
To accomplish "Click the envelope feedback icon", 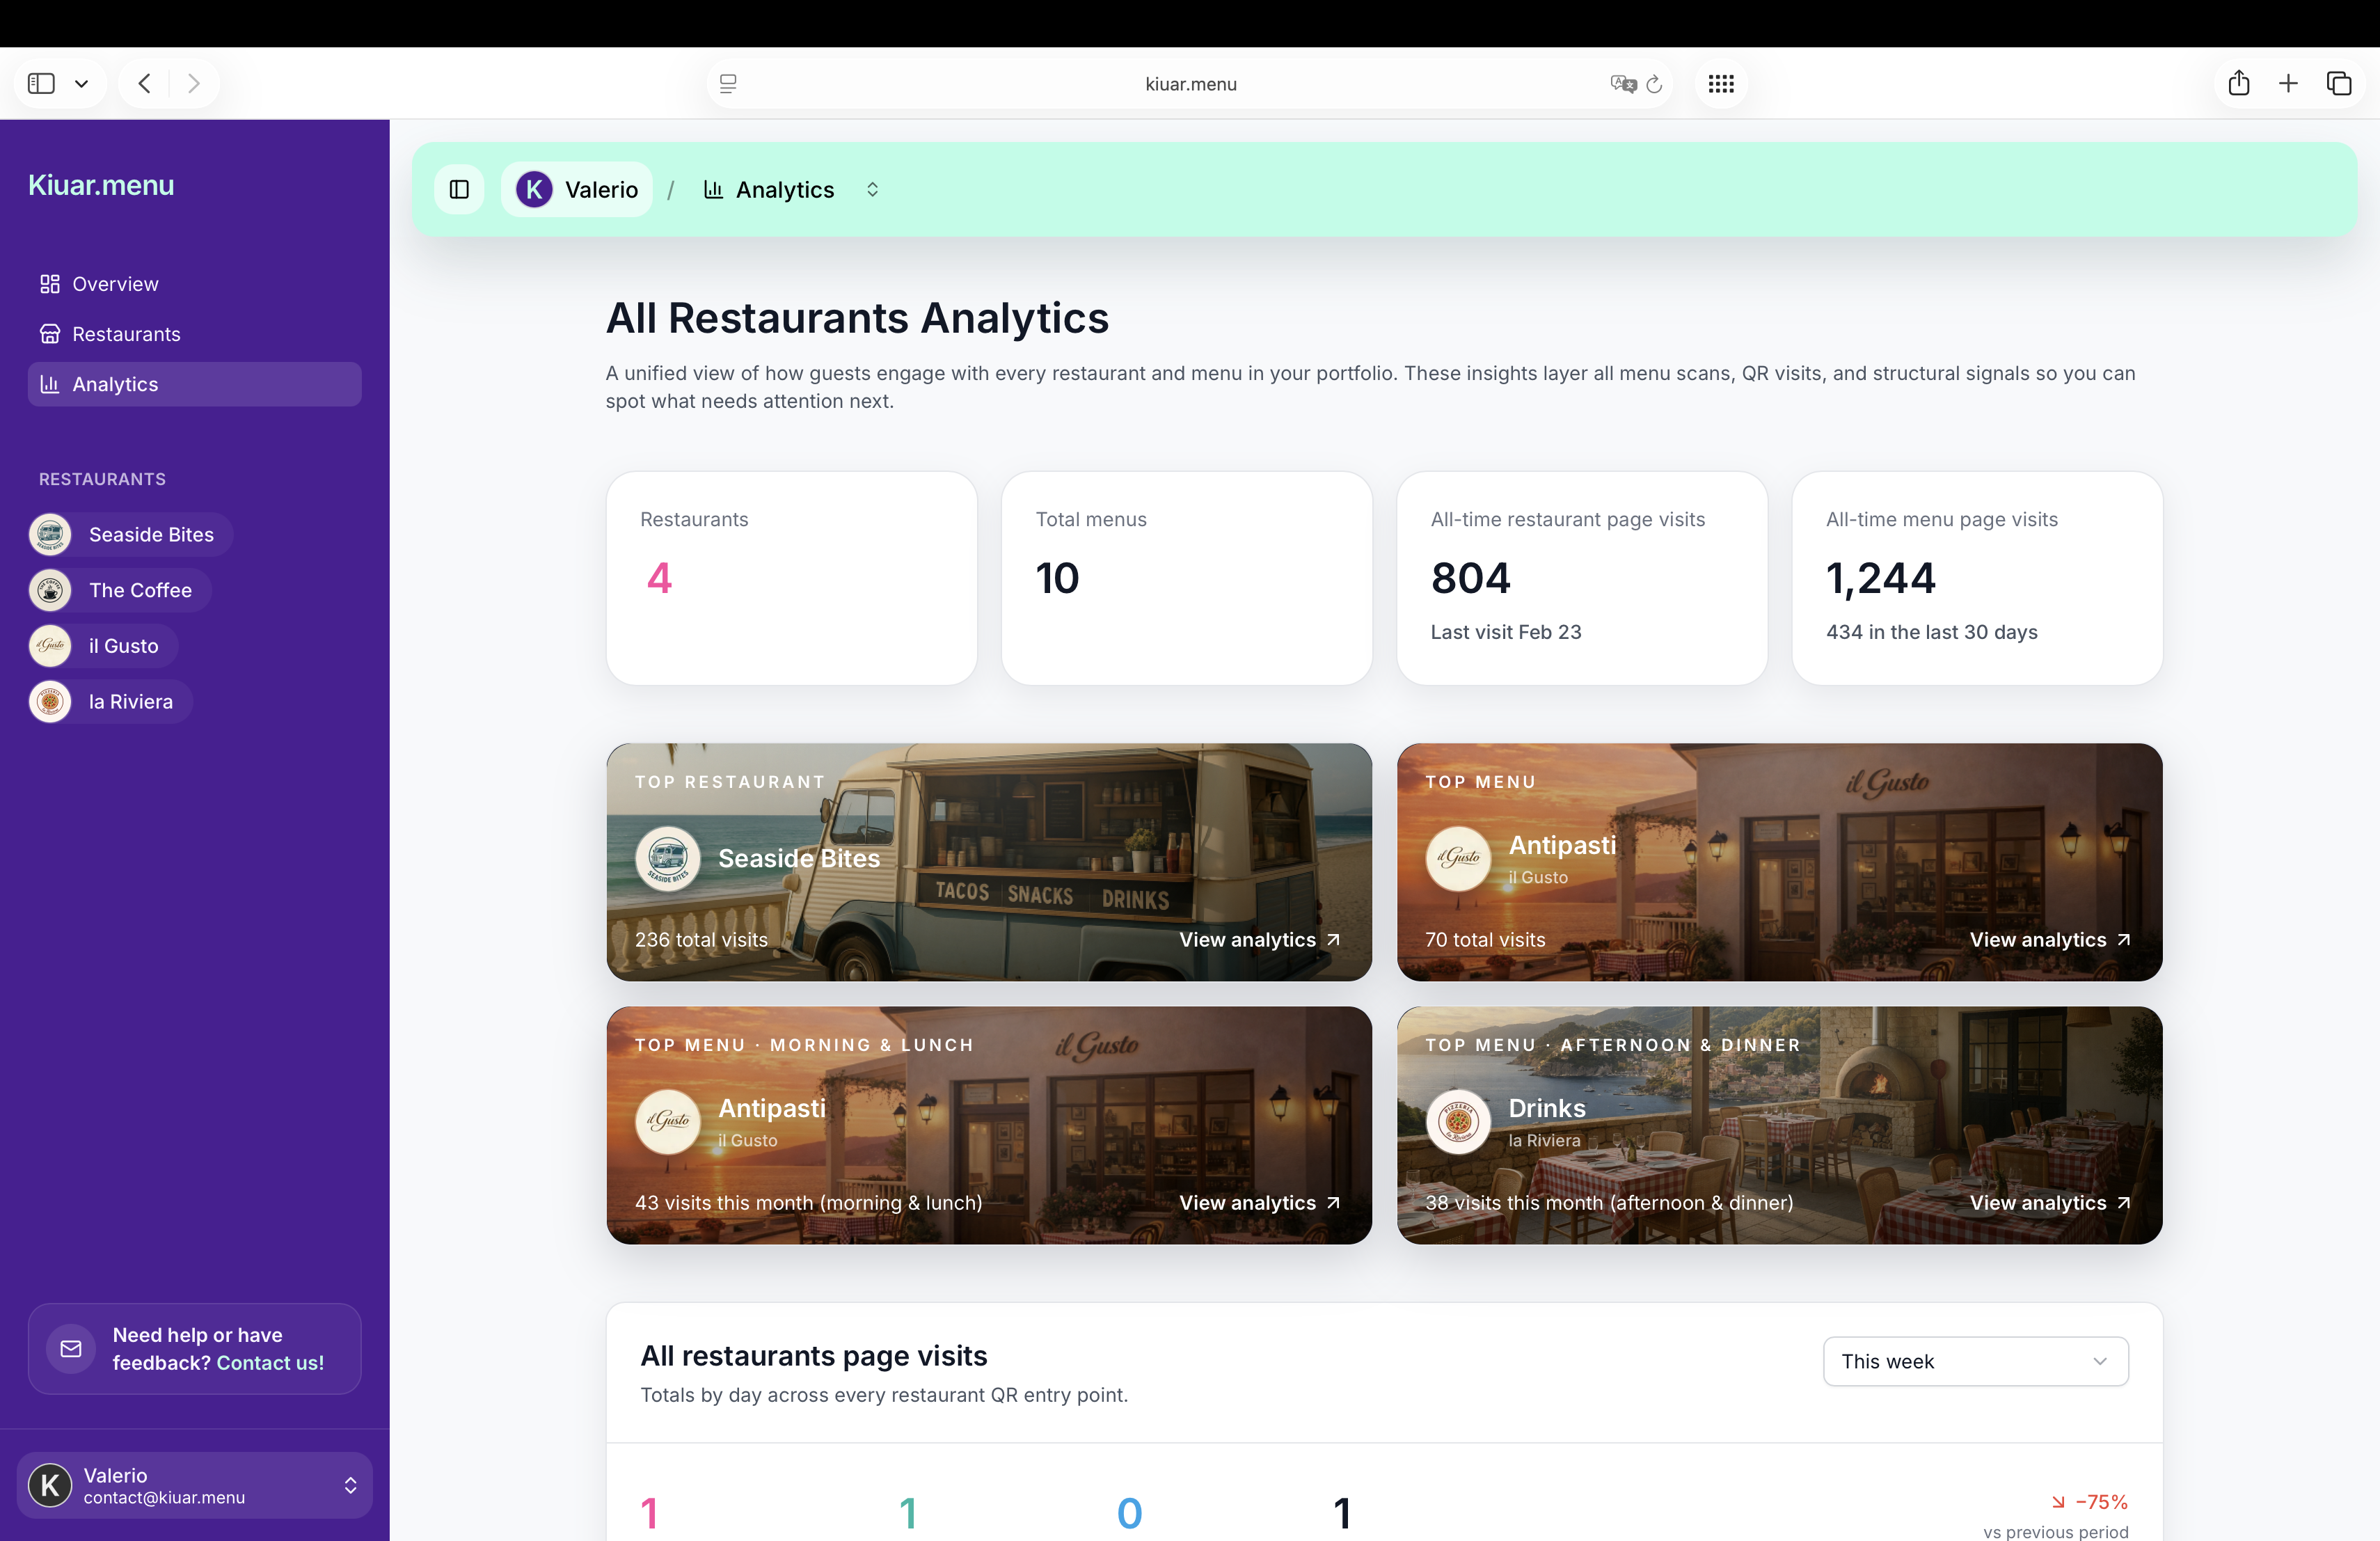I will [71, 1349].
